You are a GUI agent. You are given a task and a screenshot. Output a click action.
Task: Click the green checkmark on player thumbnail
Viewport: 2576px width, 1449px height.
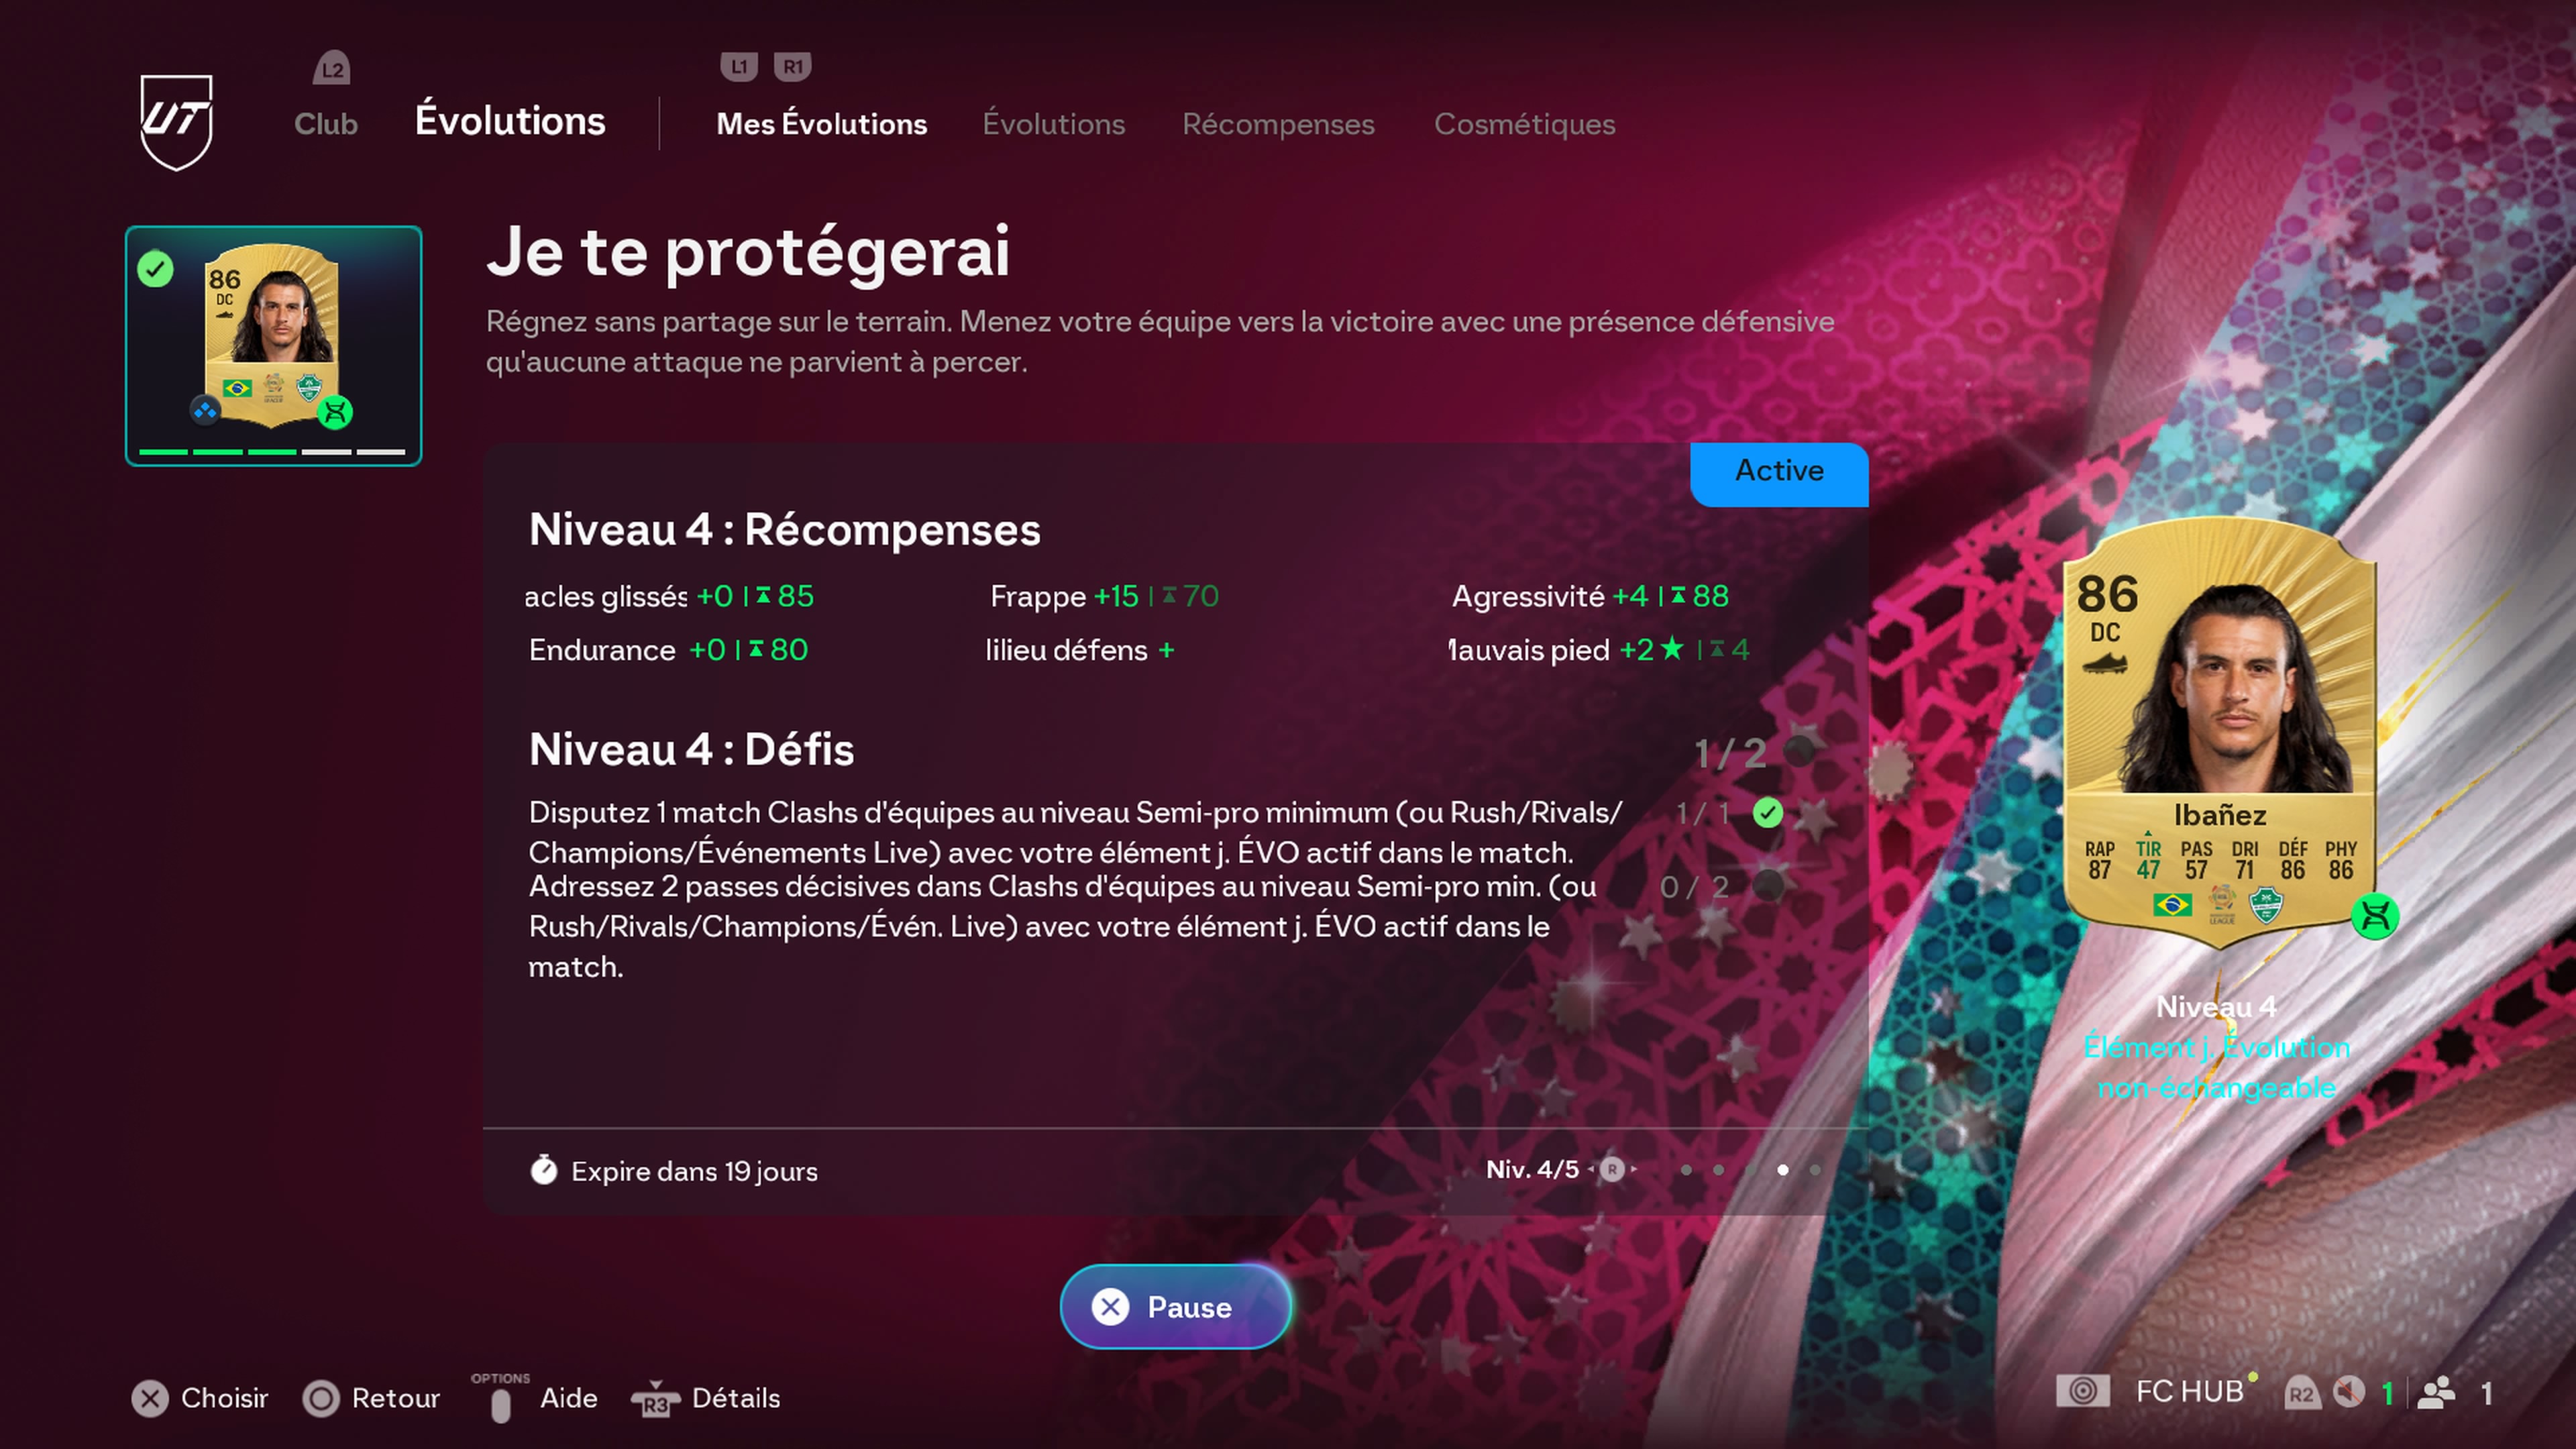[x=155, y=269]
